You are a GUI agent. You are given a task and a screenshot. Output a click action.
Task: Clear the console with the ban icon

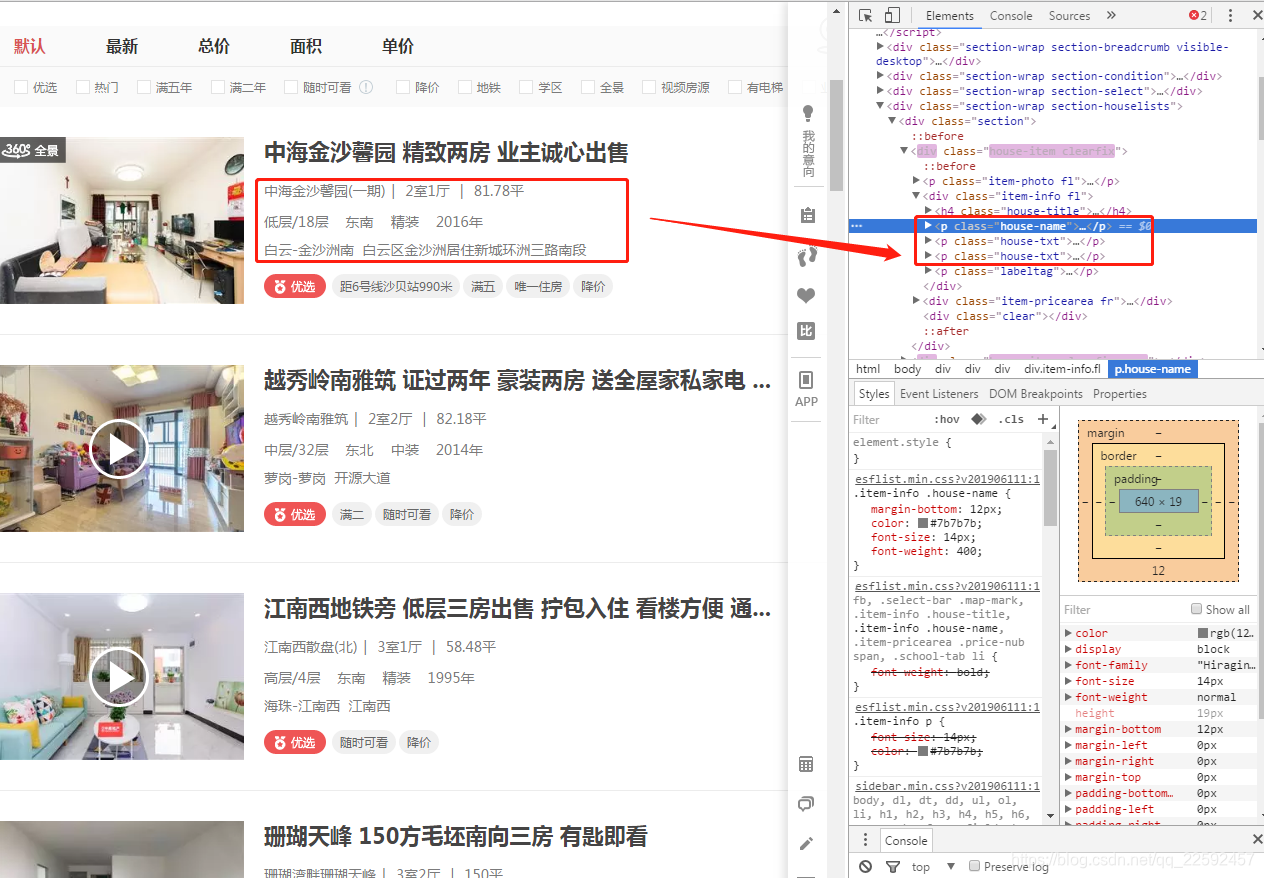tap(866, 866)
